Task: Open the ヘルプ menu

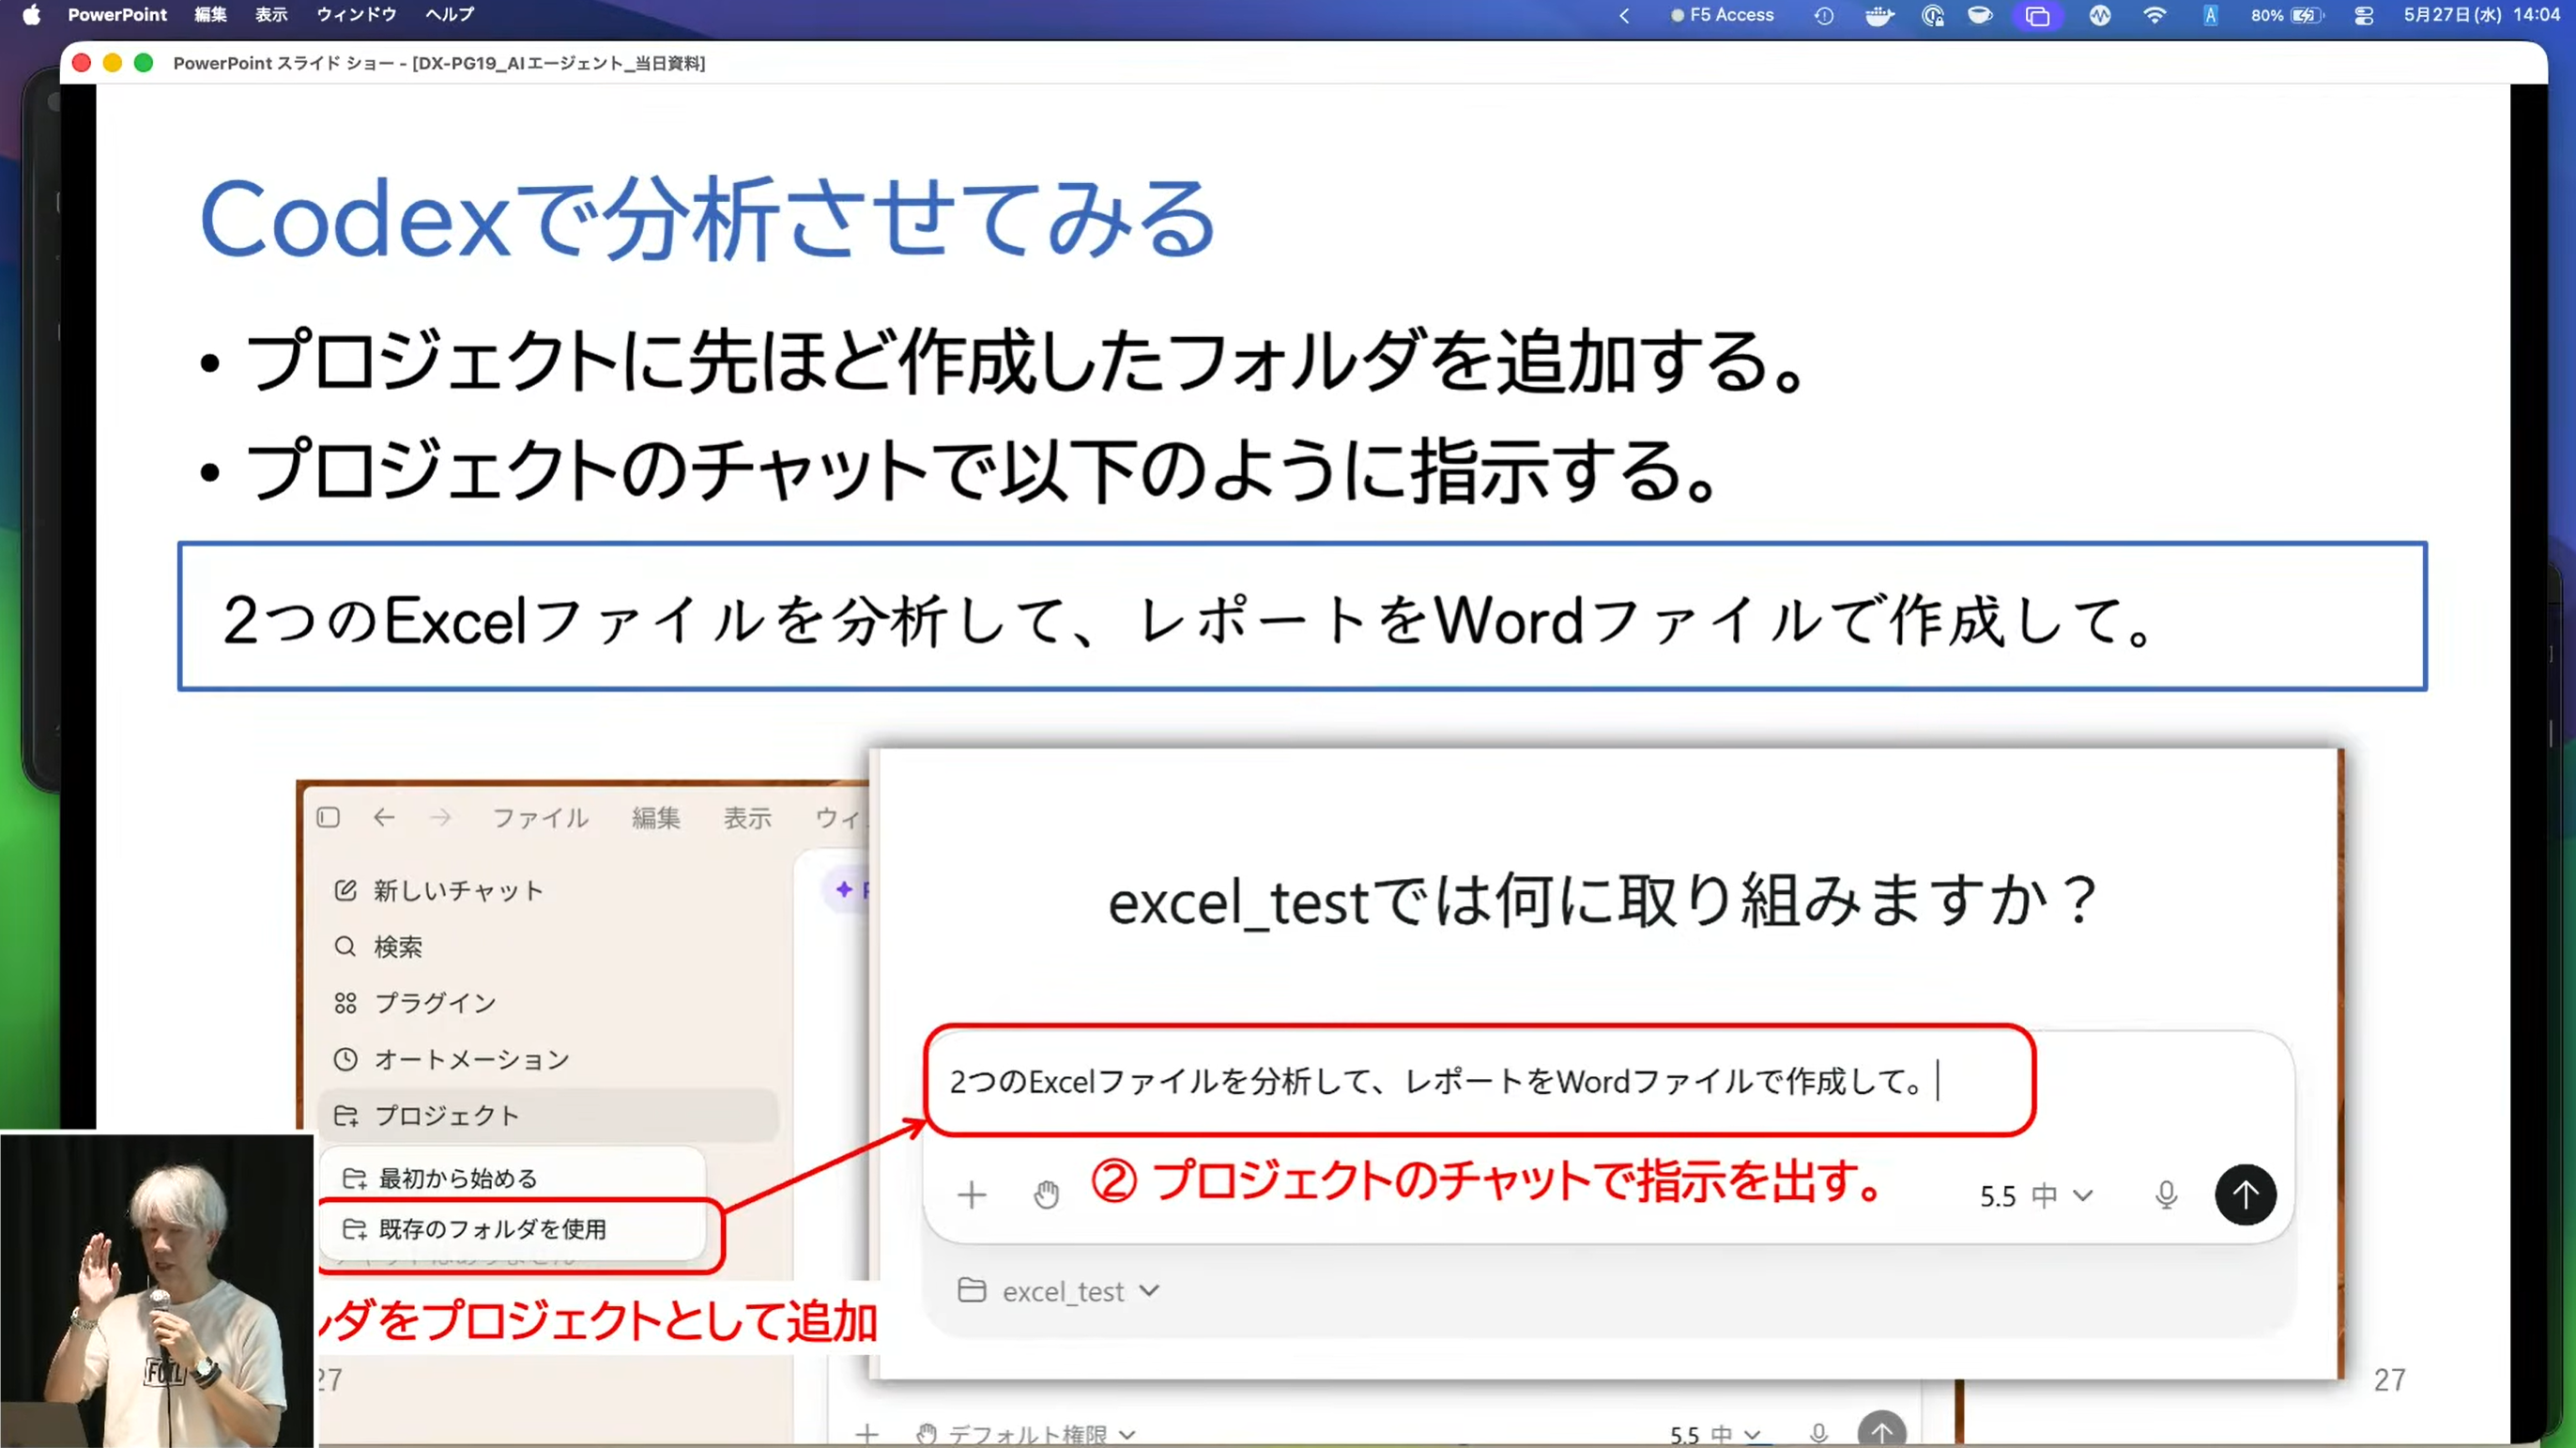Action: tap(449, 15)
